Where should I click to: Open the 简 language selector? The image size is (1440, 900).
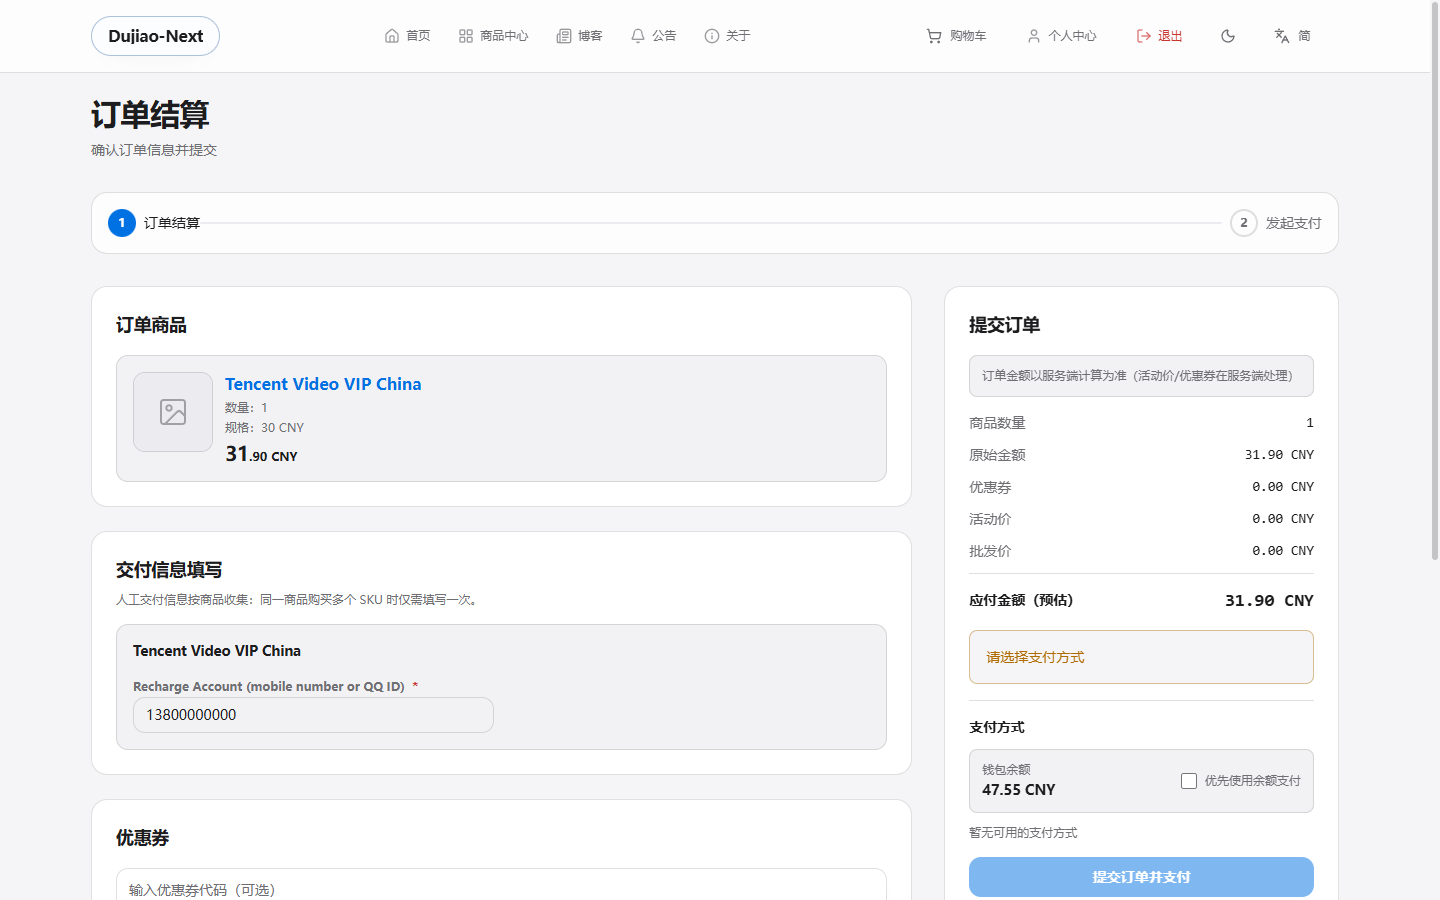click(x=1304, y=36)
